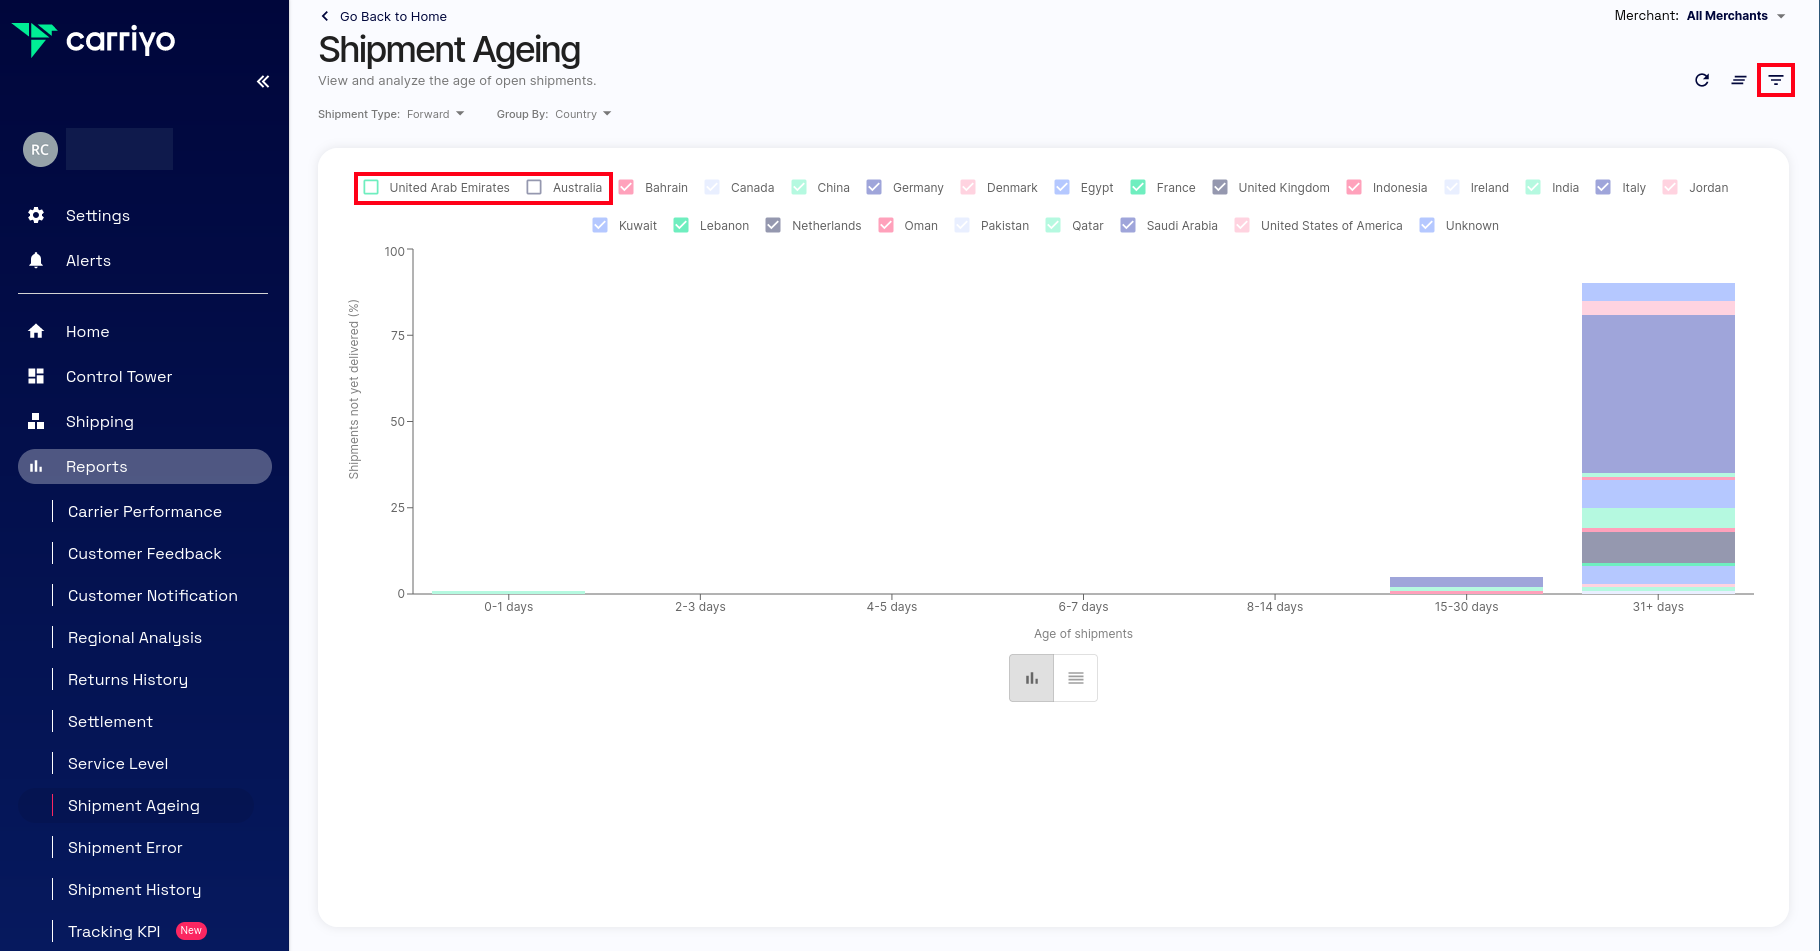Toggle Qatar legend checkbox

coord(1053,225)
